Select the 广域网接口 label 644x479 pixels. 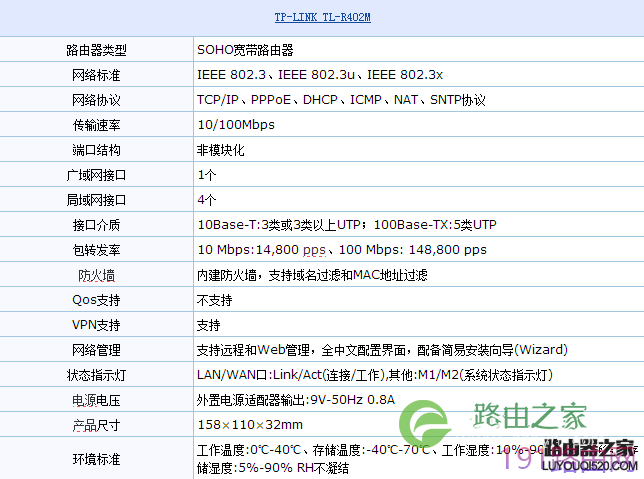[96, 175]
